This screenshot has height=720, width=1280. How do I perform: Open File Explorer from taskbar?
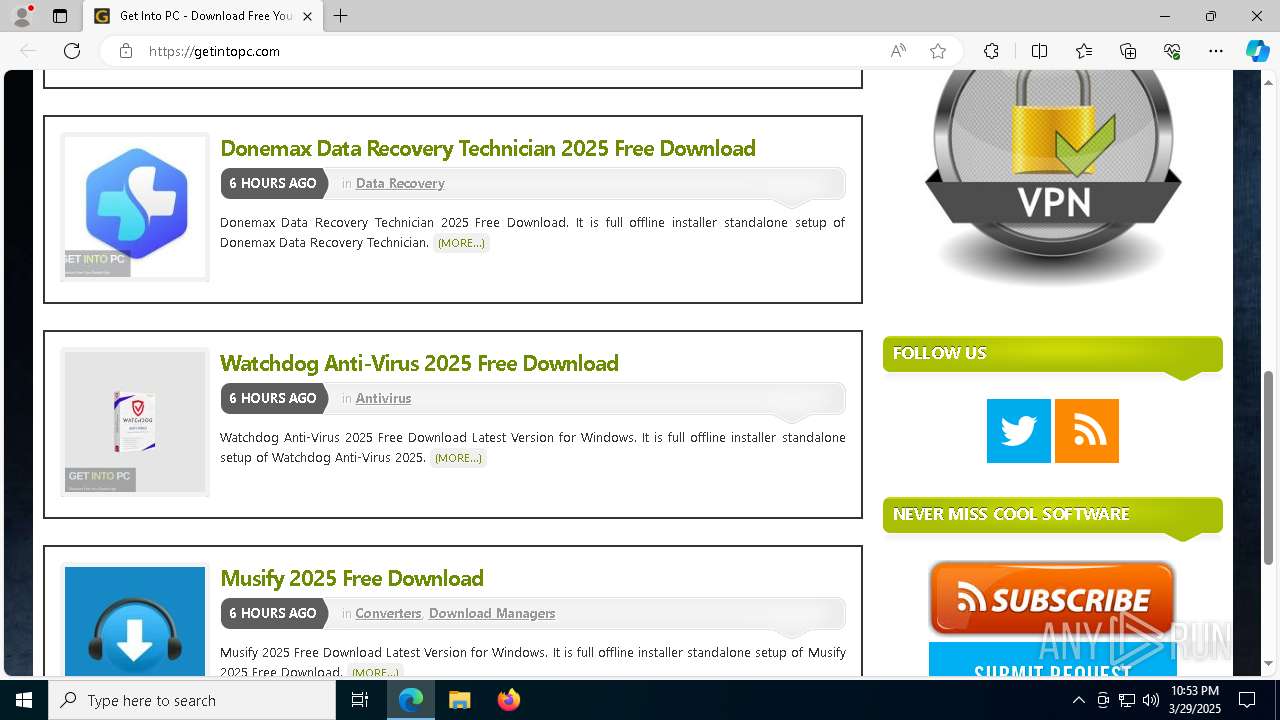click(459, 700)
